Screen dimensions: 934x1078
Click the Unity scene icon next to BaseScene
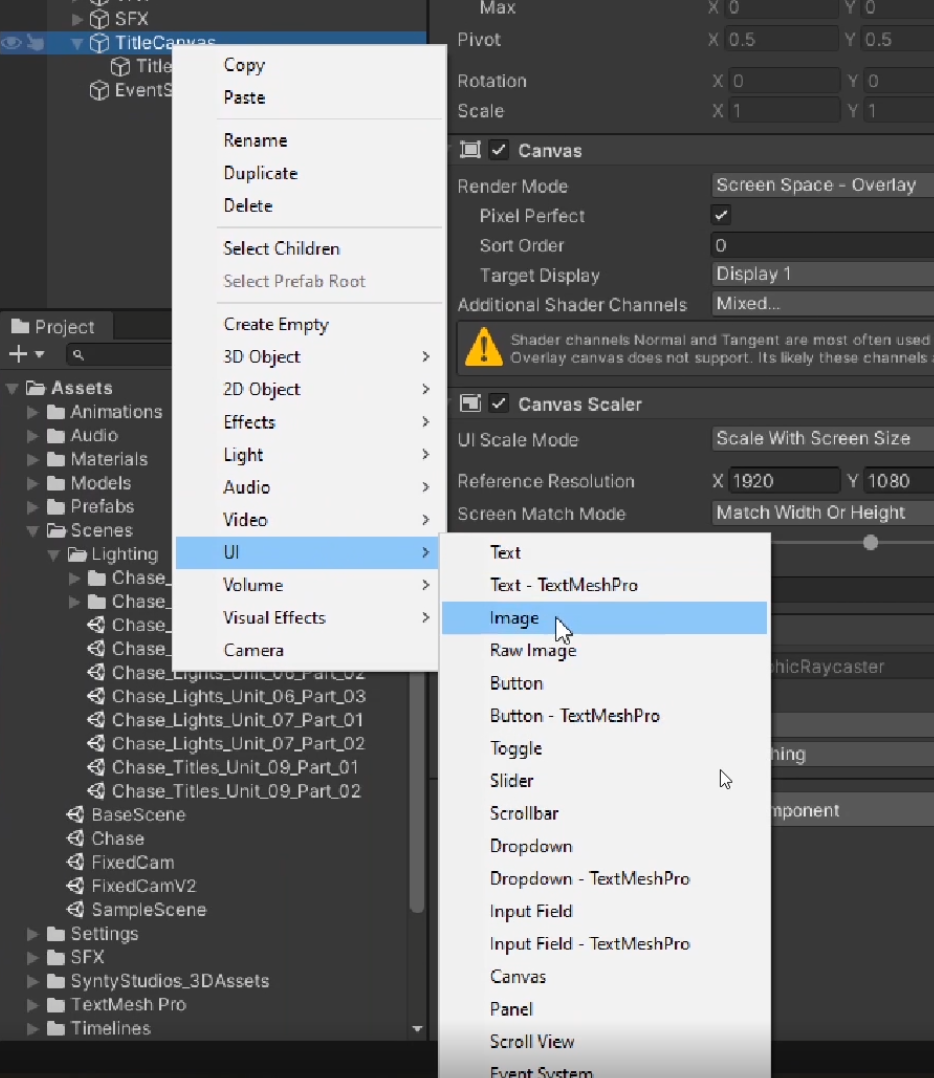click(76, 815)
